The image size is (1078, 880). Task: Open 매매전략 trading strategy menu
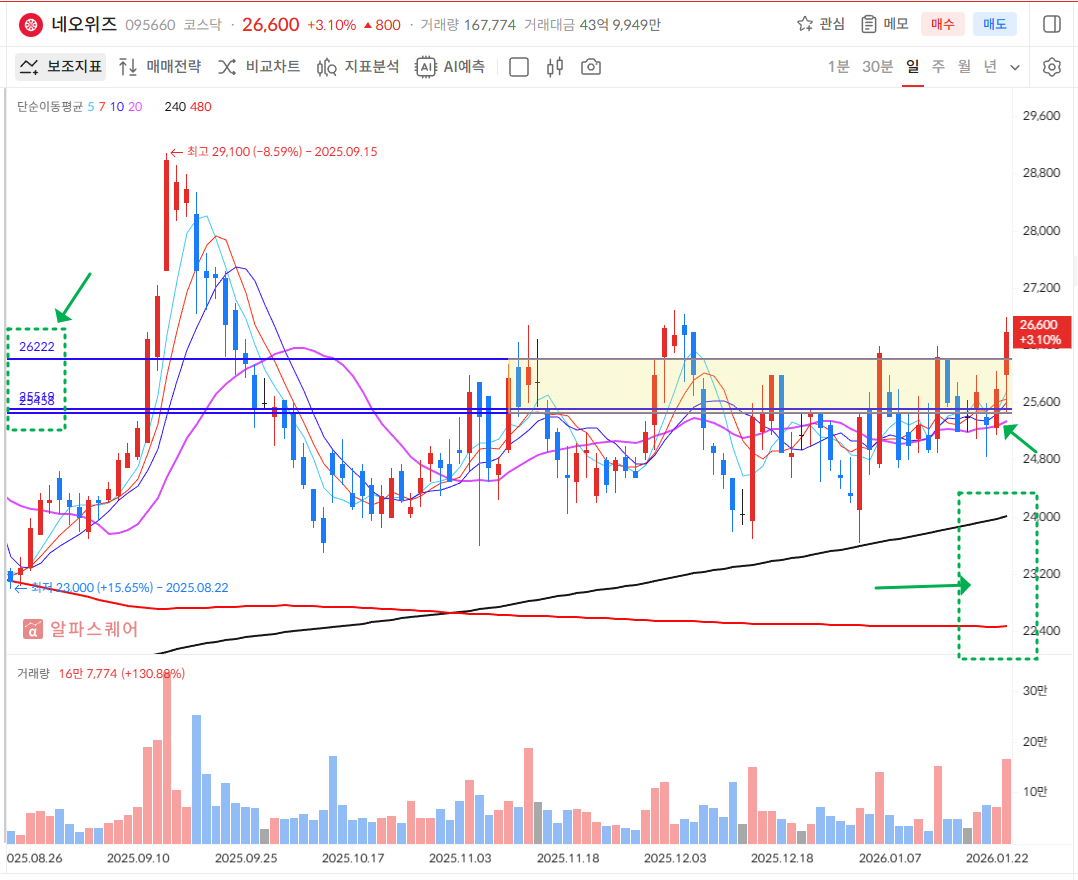click(159, 67)
